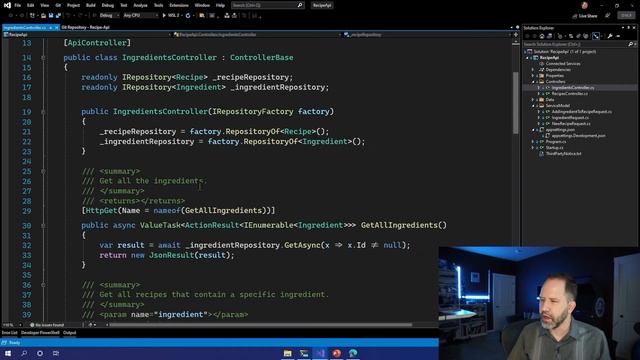
Task: Open the File menu
Action: [18, 5]
